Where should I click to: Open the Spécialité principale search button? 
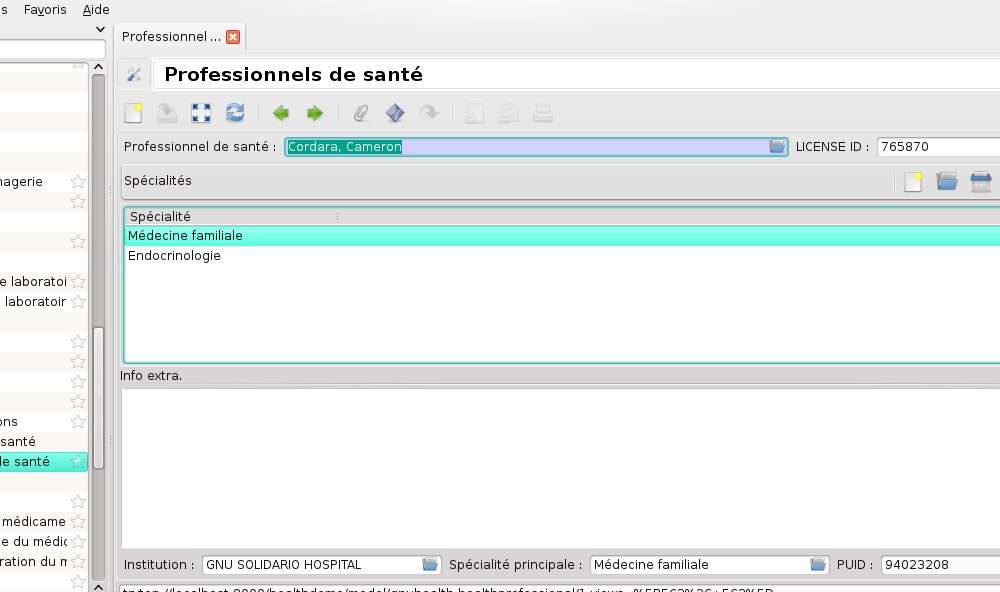coord(818,565)
